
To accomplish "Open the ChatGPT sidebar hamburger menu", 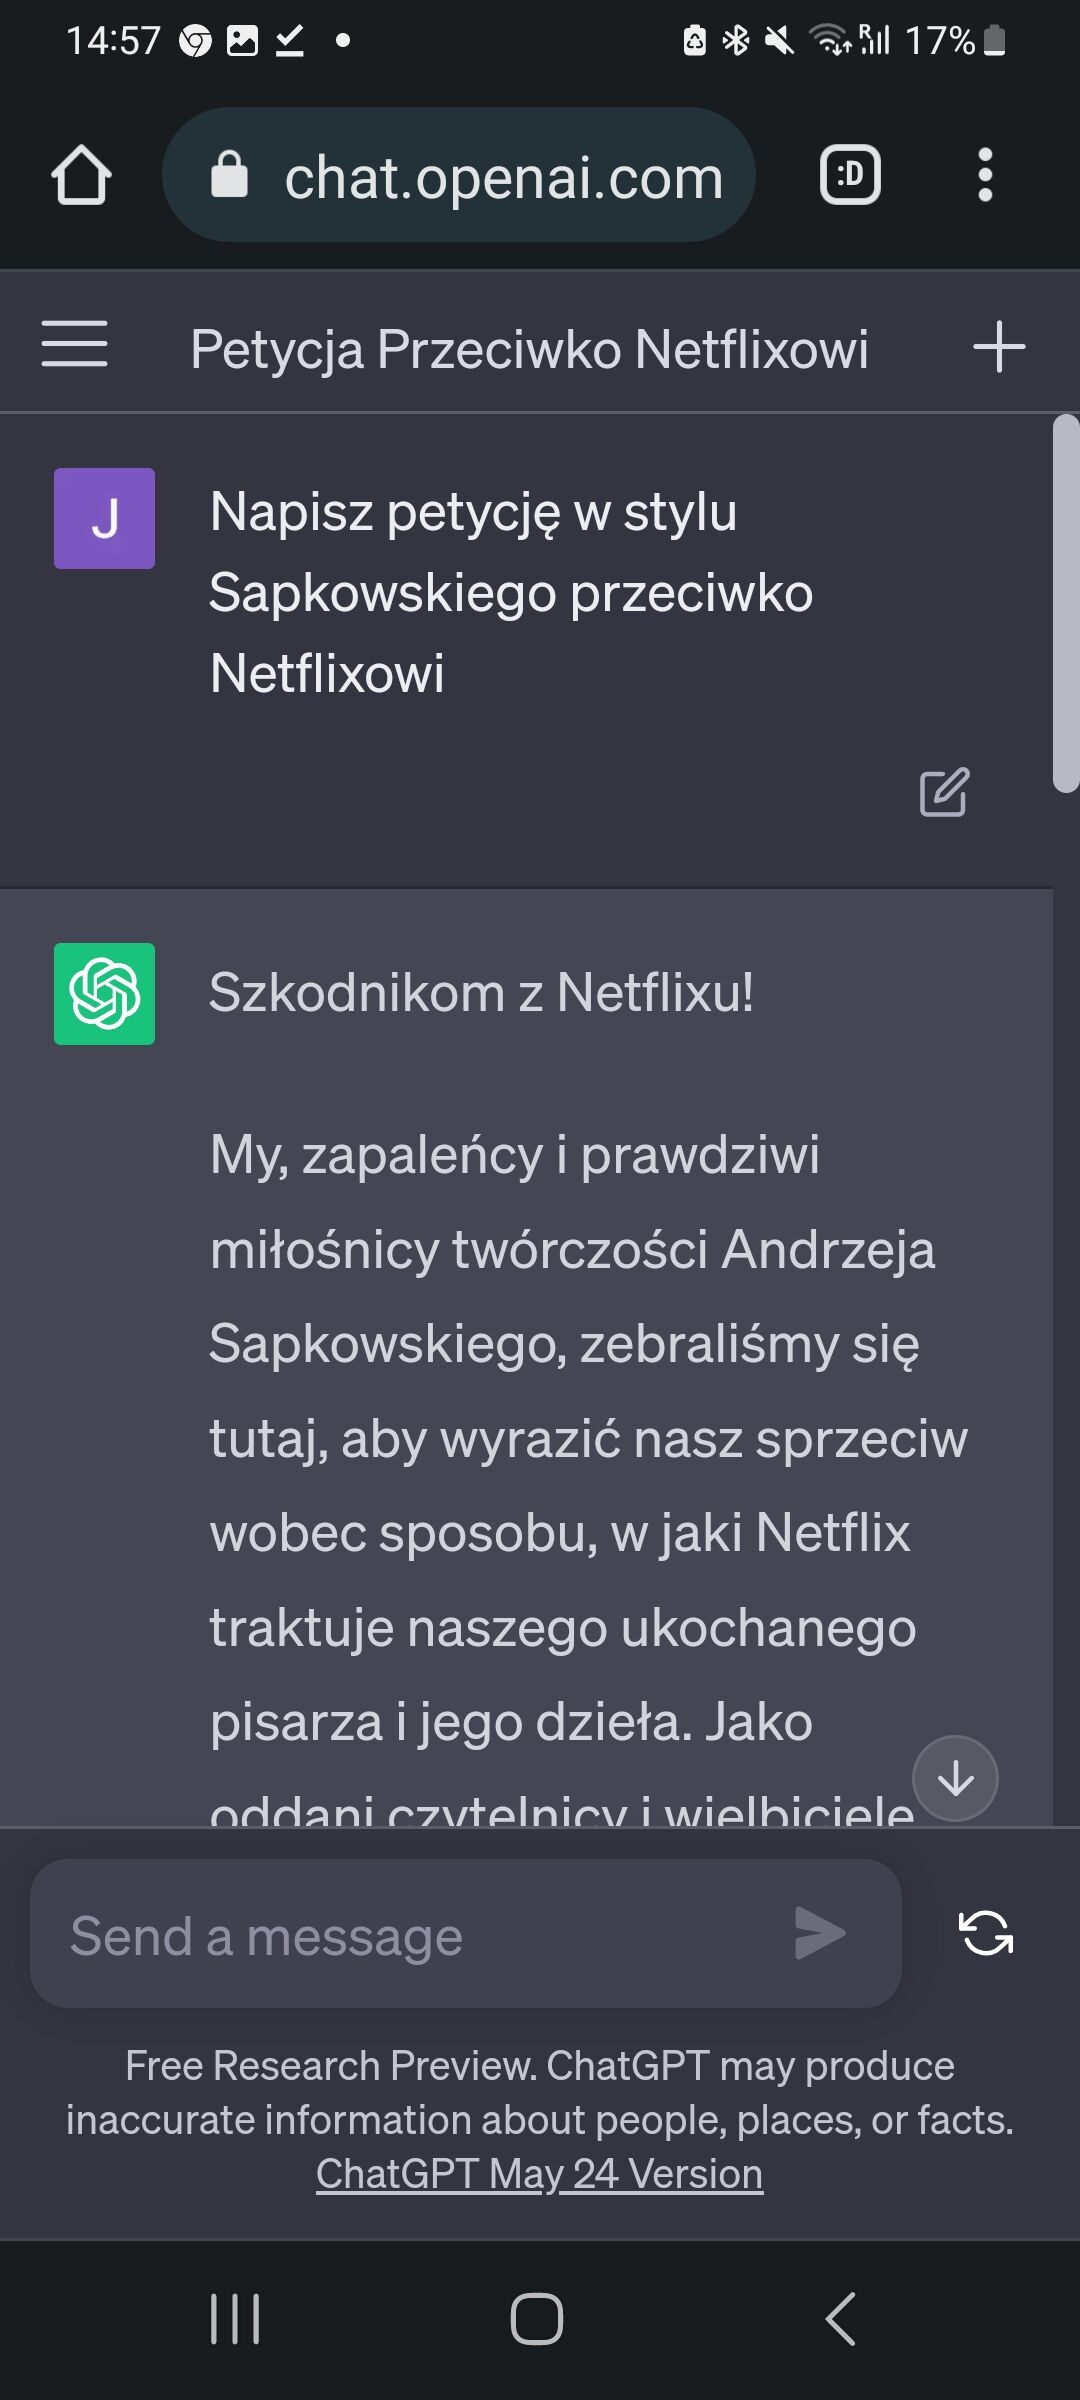I will (74, 344).
